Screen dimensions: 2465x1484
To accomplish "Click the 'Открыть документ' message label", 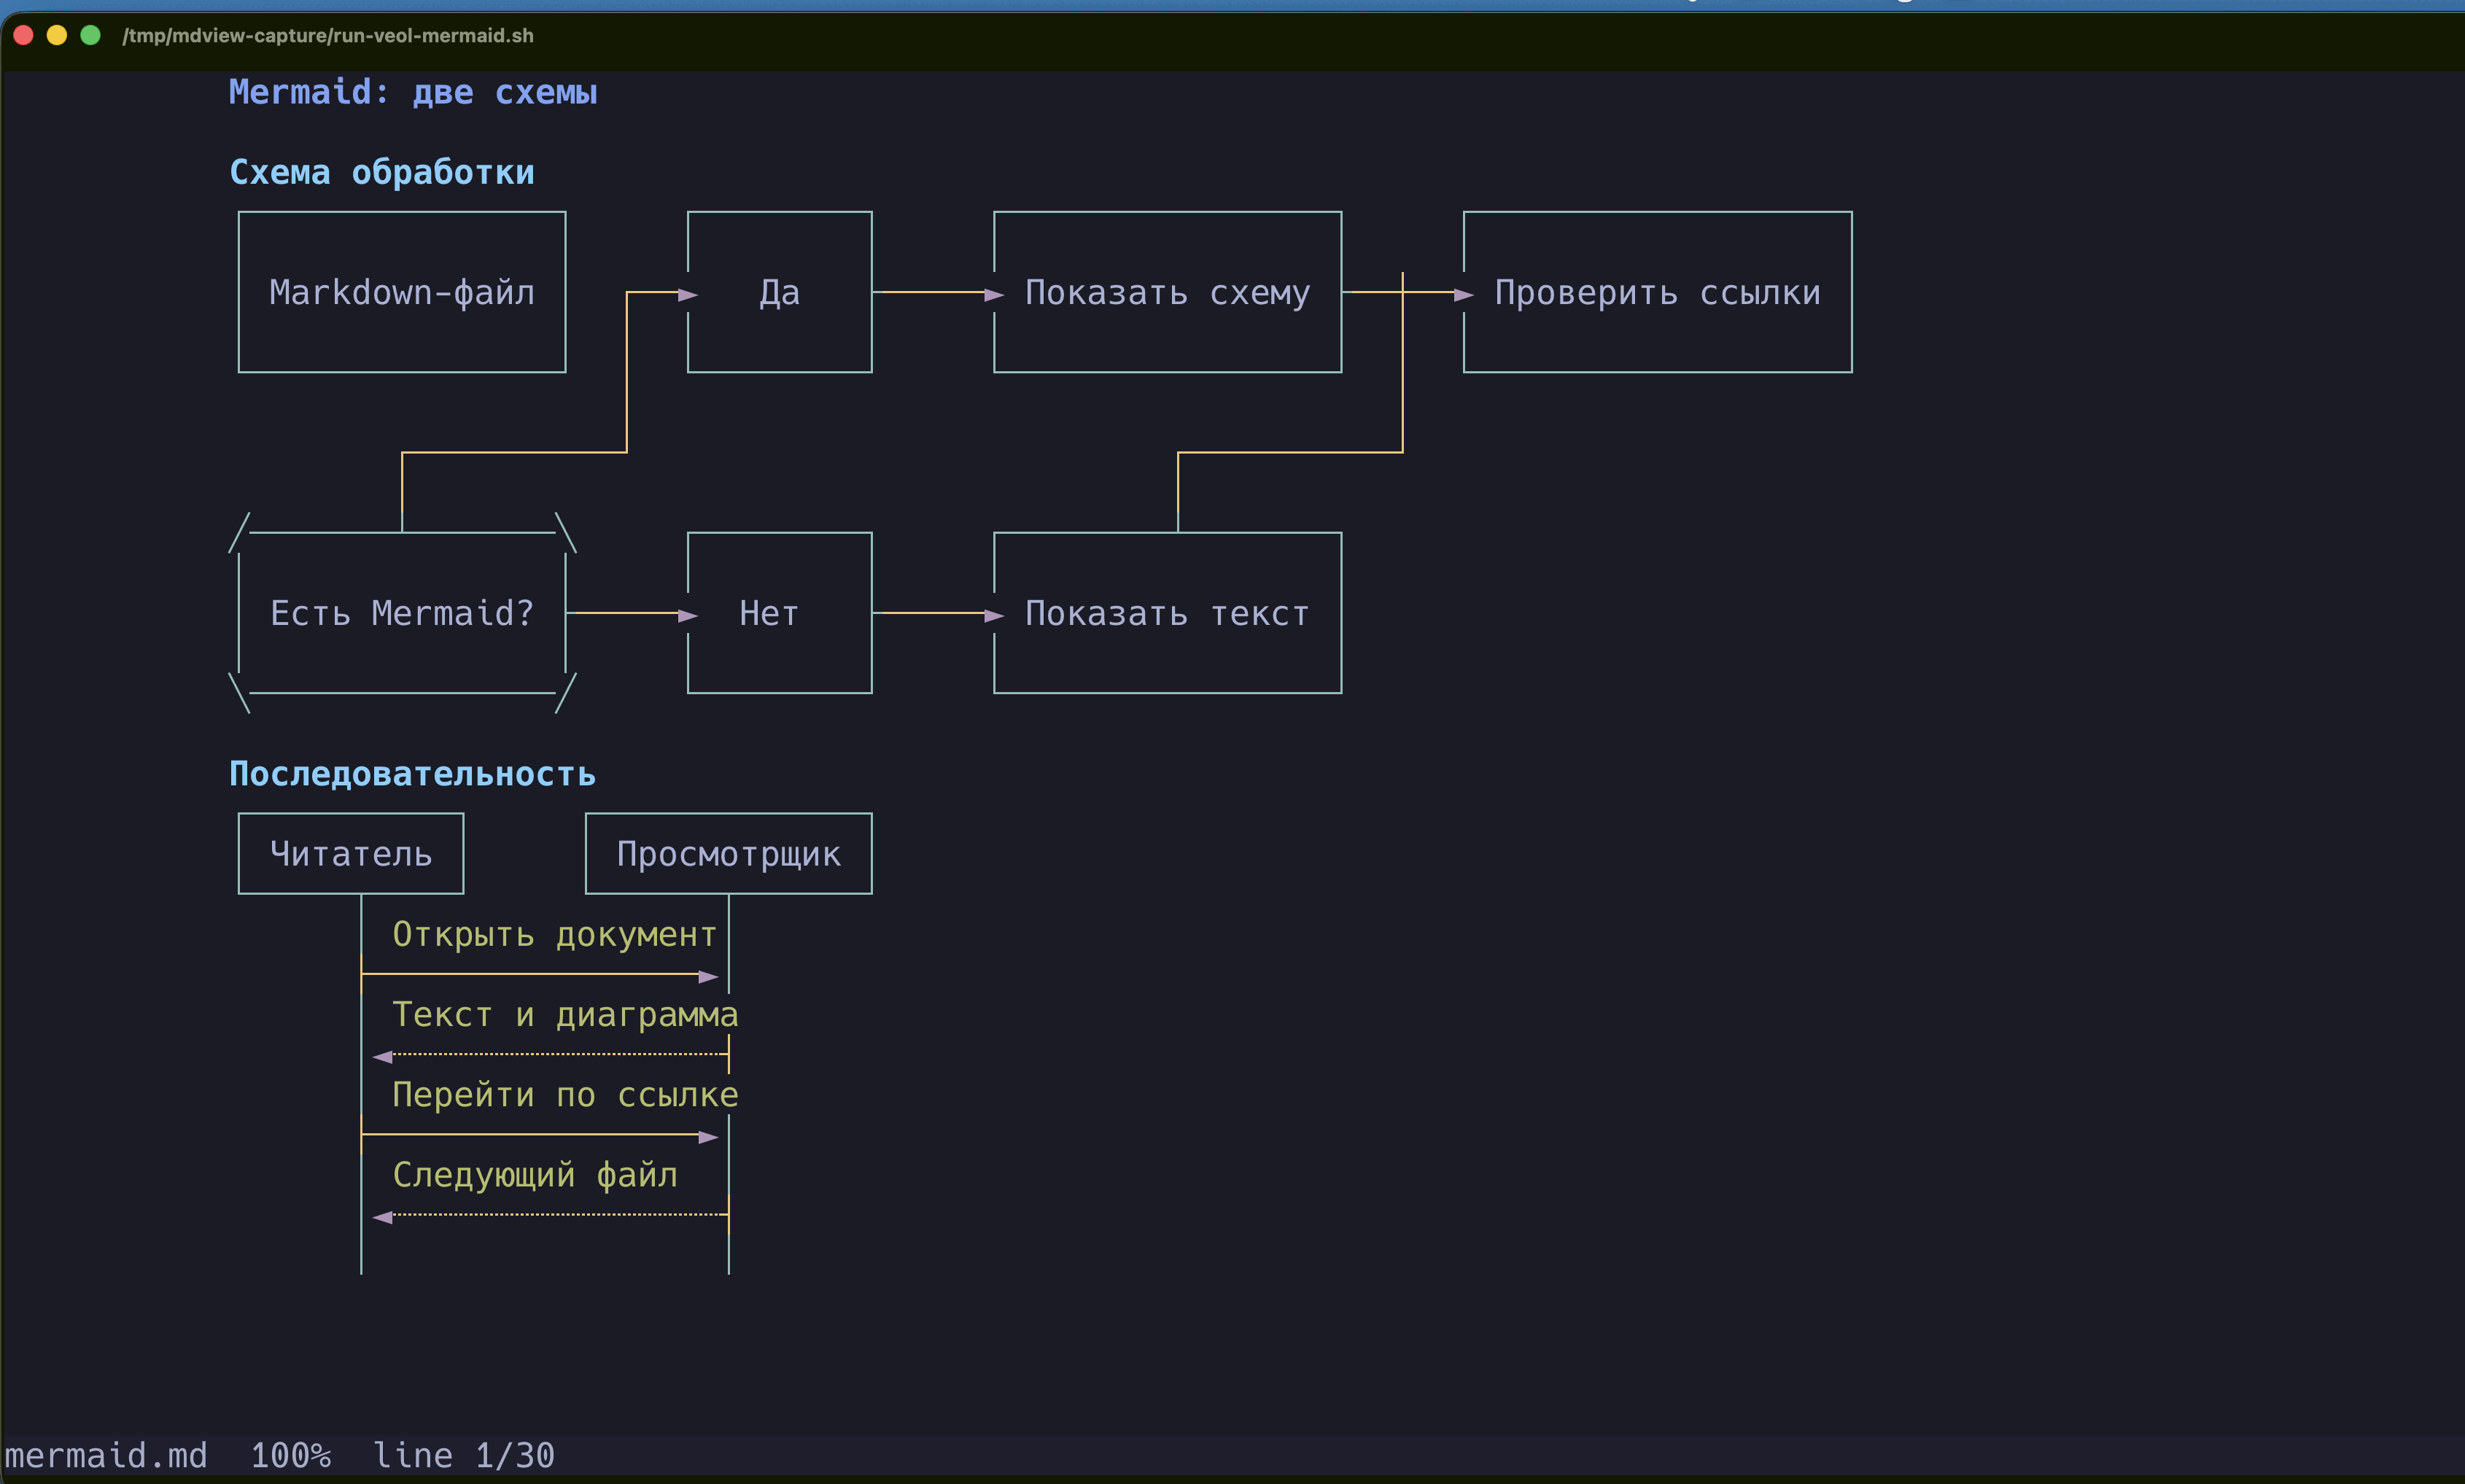I will tap(555, 934).
